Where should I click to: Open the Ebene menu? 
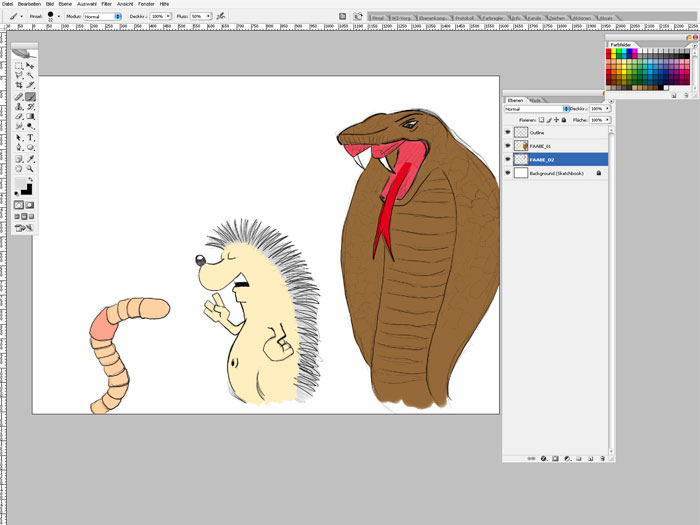(x=65, y=4)
